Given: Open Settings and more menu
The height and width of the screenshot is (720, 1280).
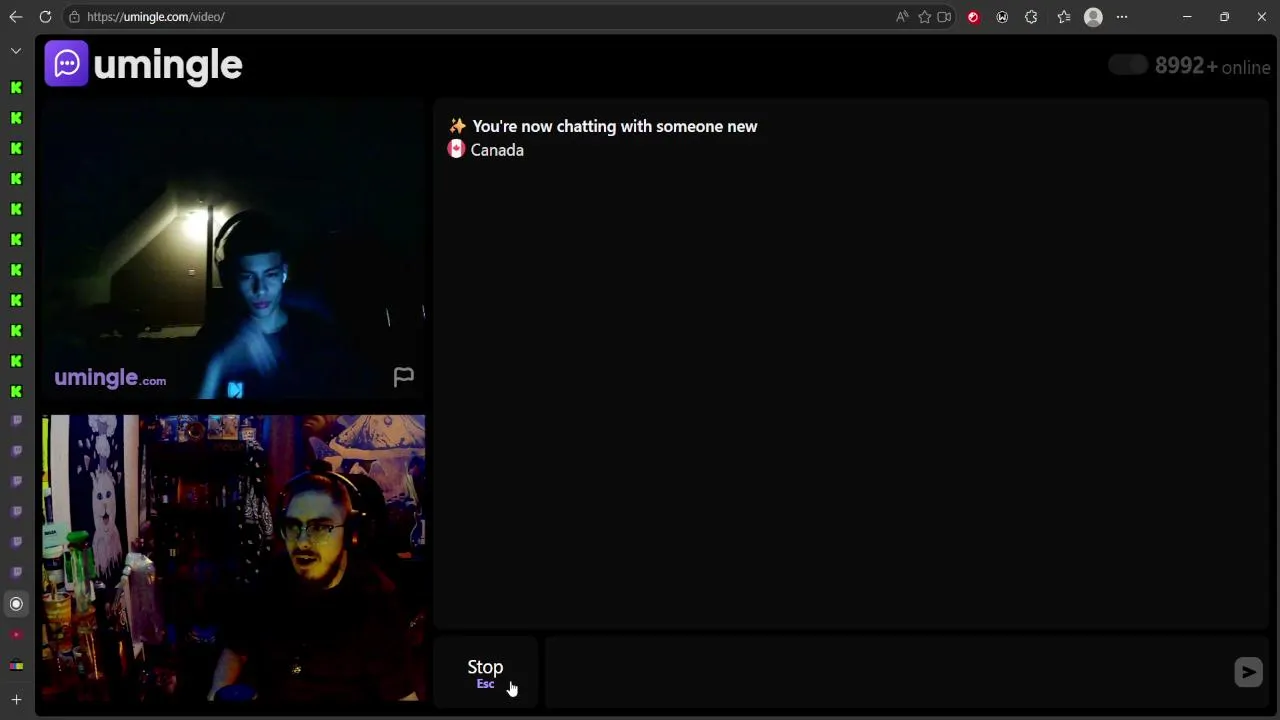Looking at the screenshot, I should click(x=1122, y=17).
